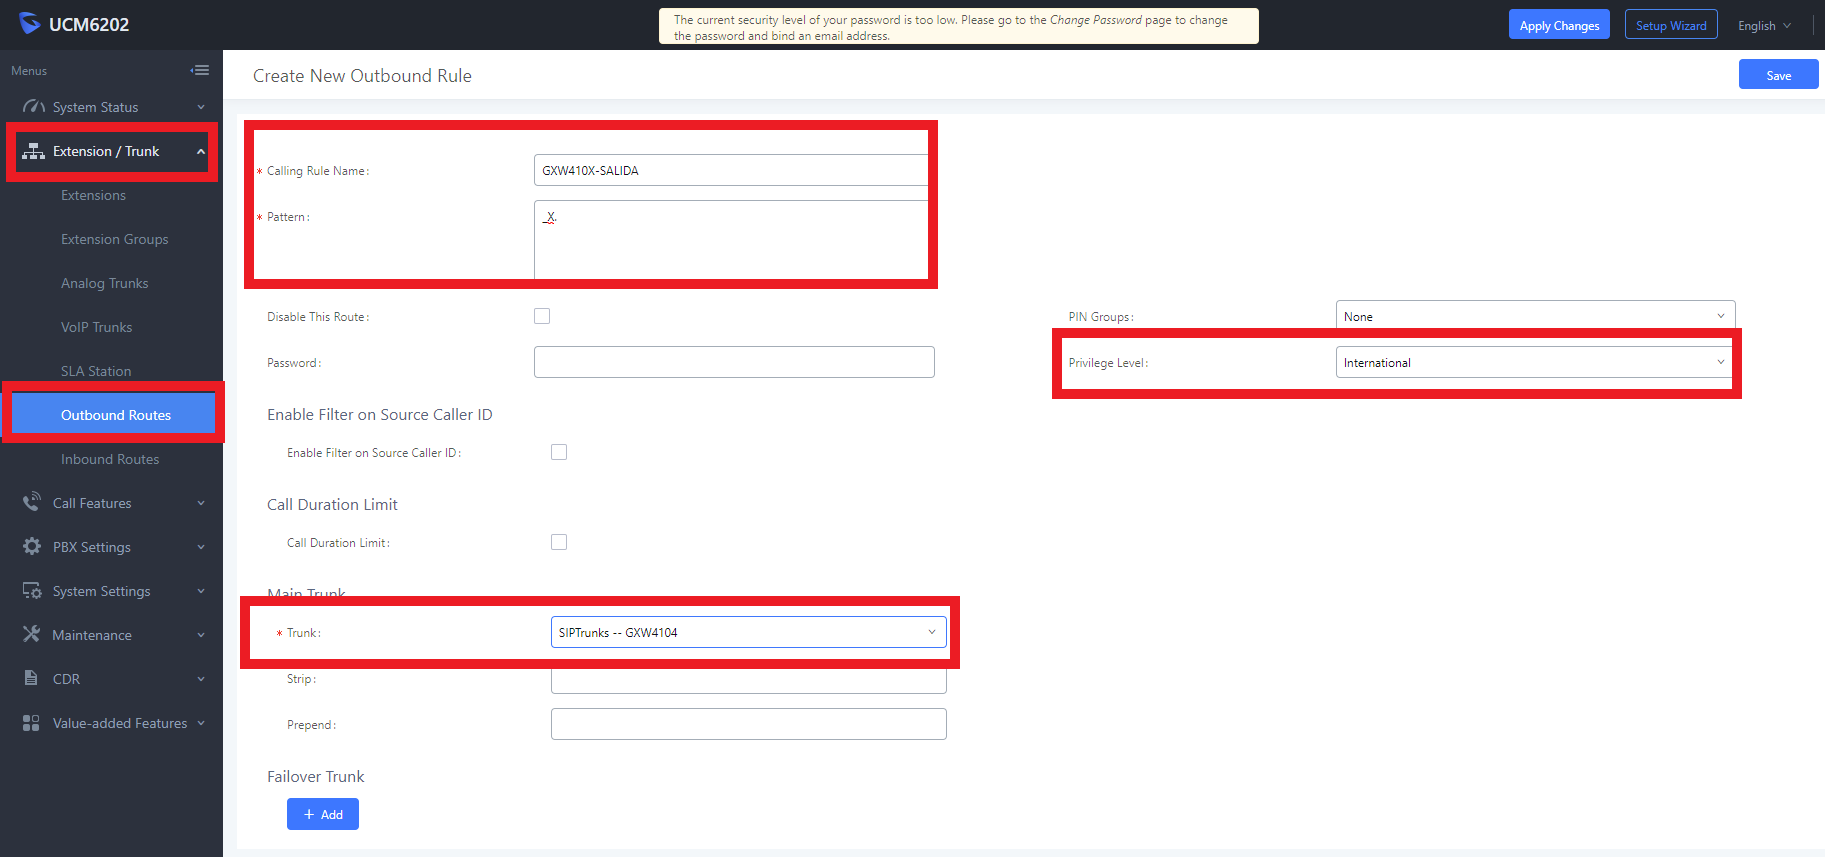Screen dimensions: 1825x857
Task: Open the PIN Groups dropdown
Action: point(1535,316)
